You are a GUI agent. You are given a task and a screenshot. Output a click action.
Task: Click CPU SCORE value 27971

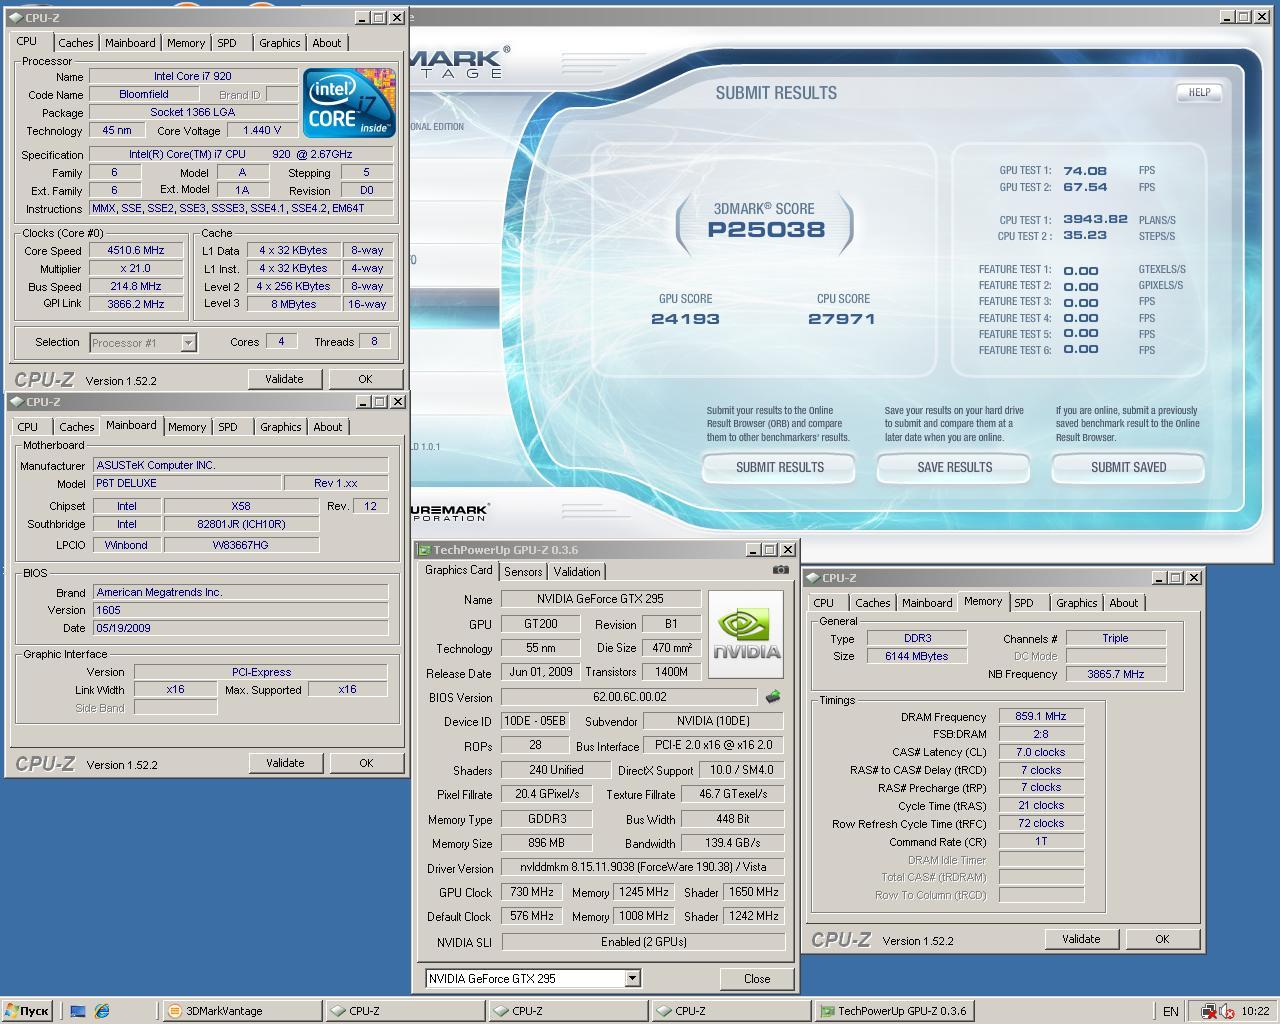point(841,319)
